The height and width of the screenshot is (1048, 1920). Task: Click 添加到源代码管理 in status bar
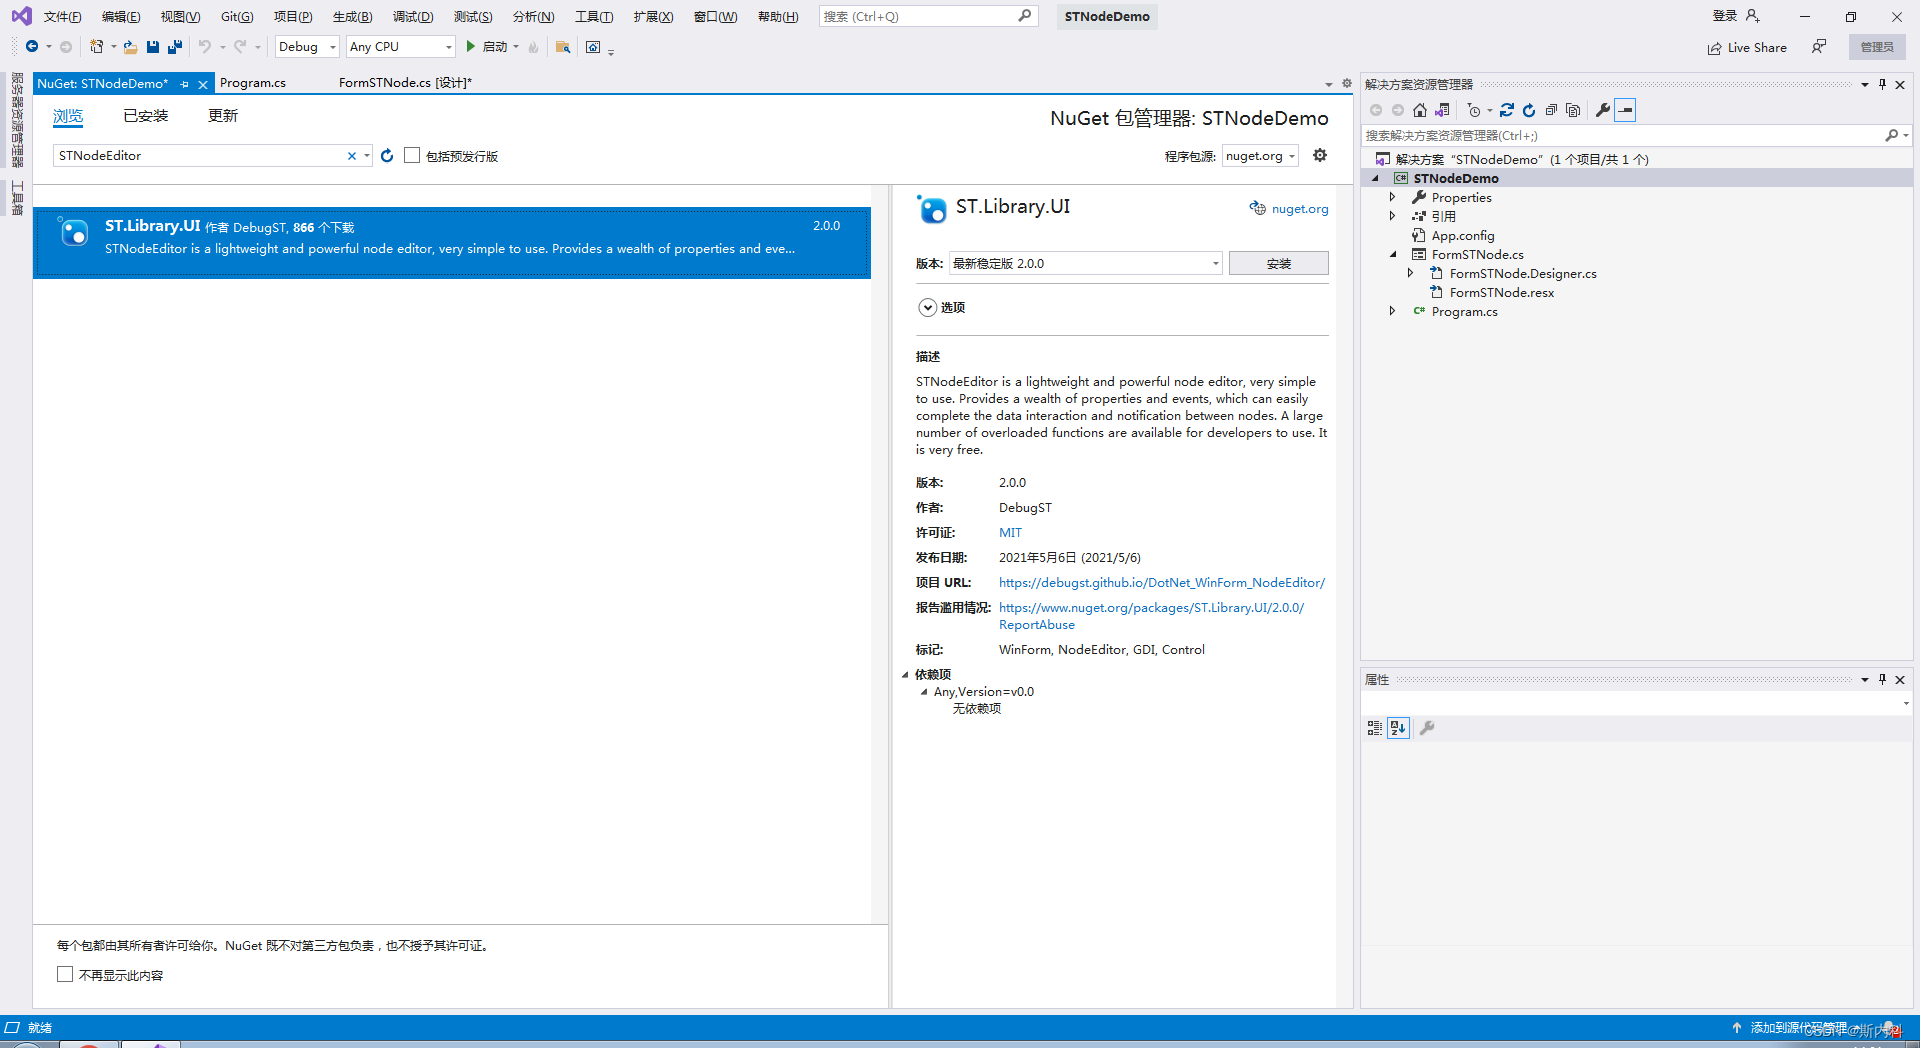point(1798,1028)
